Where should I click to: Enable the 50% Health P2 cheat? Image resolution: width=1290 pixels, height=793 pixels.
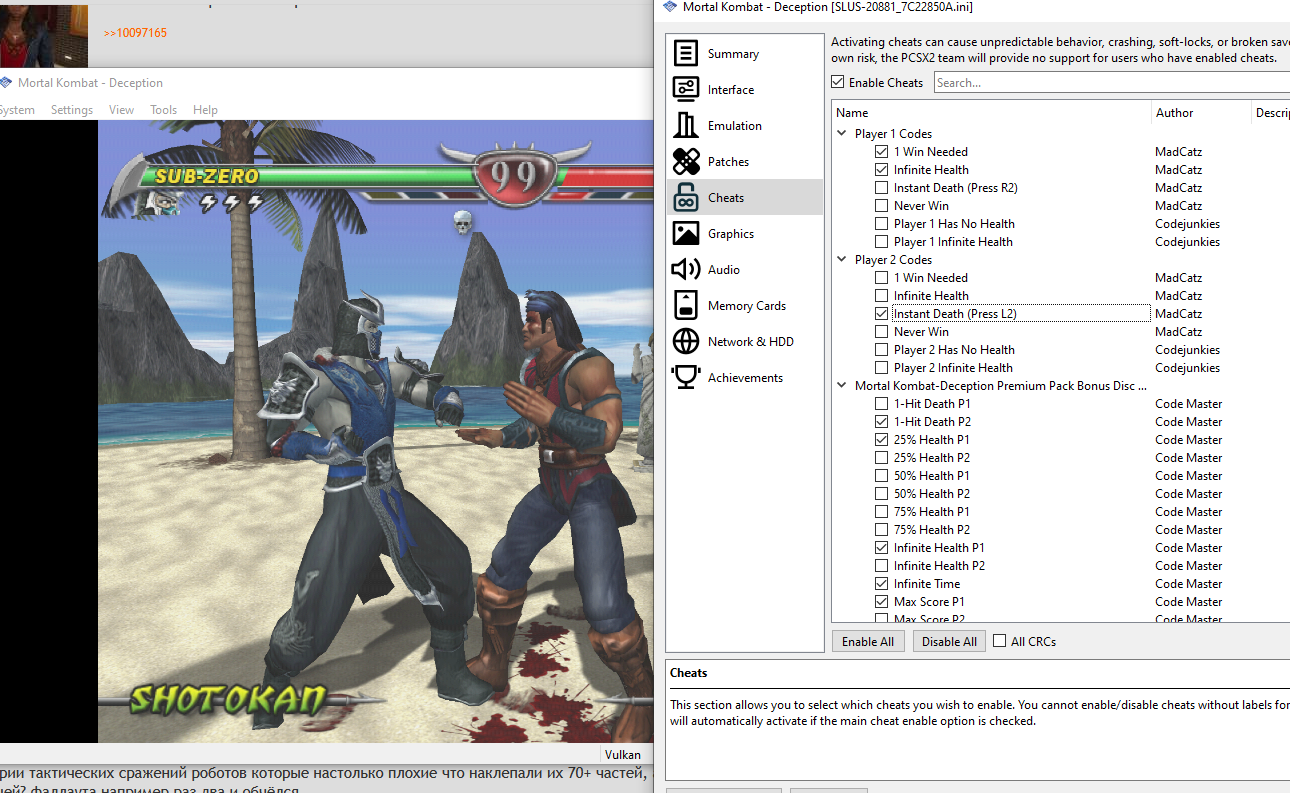click(x=881, y=494)
